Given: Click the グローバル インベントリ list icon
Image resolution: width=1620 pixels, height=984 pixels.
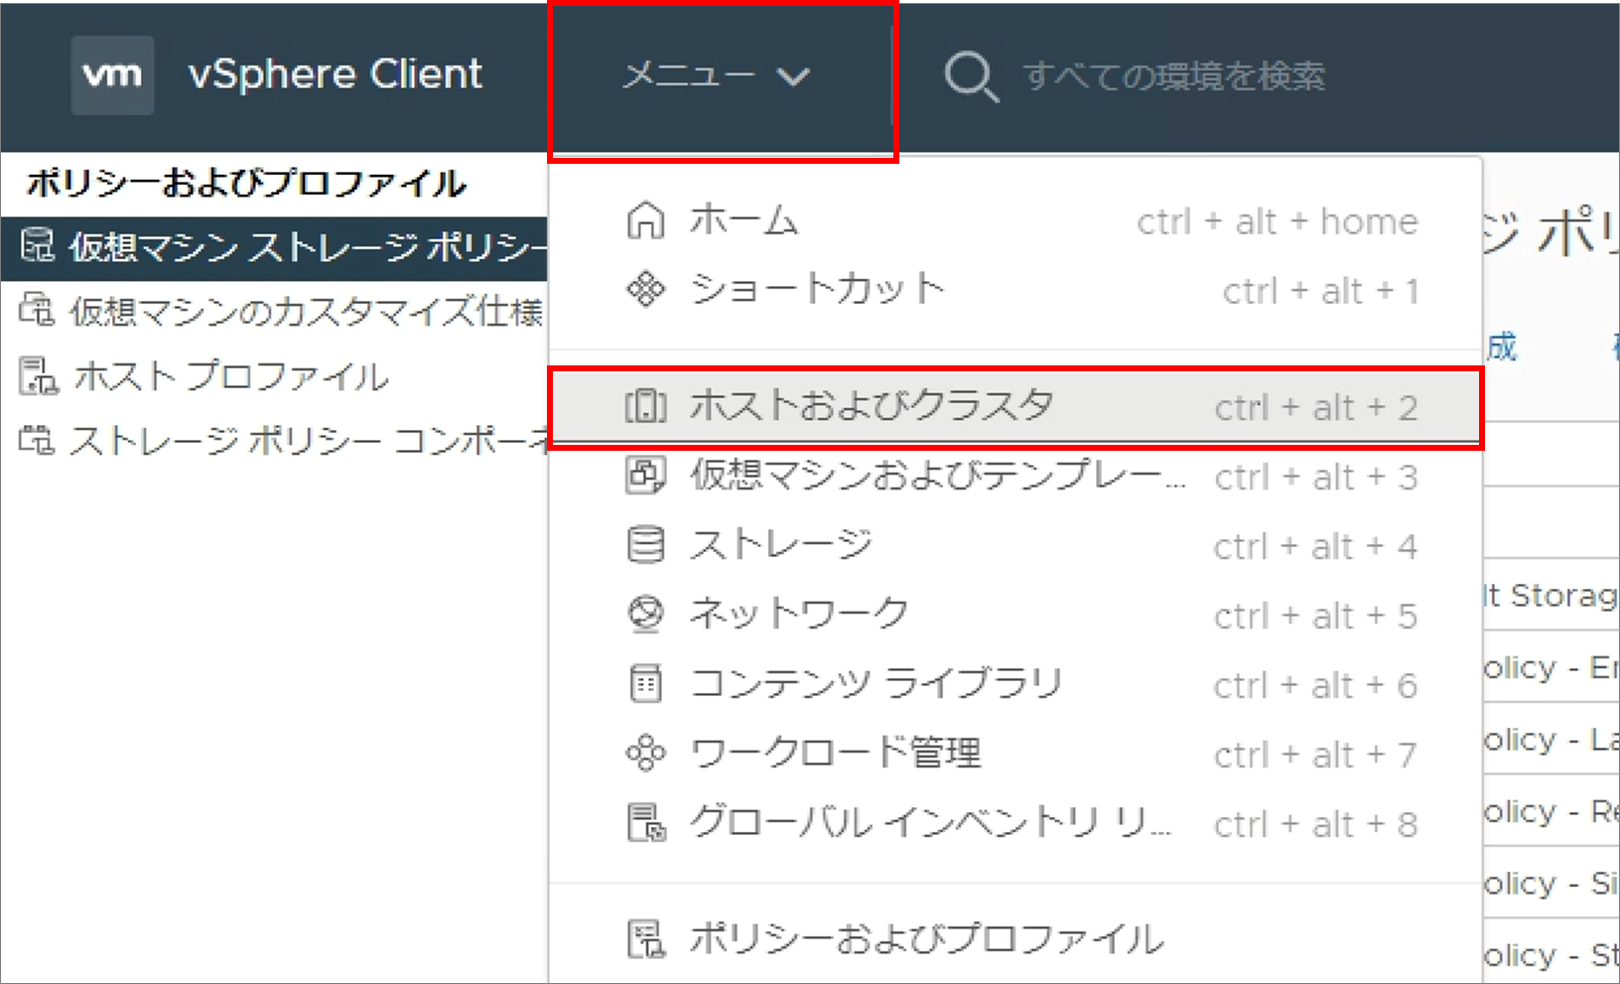Looking at the screenshot, I should coord(645,823).
